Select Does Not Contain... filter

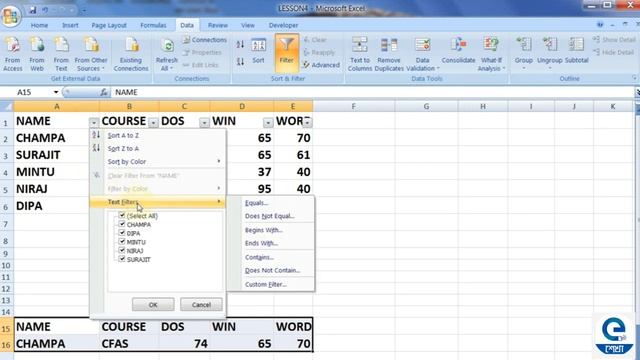click(272, 270)
